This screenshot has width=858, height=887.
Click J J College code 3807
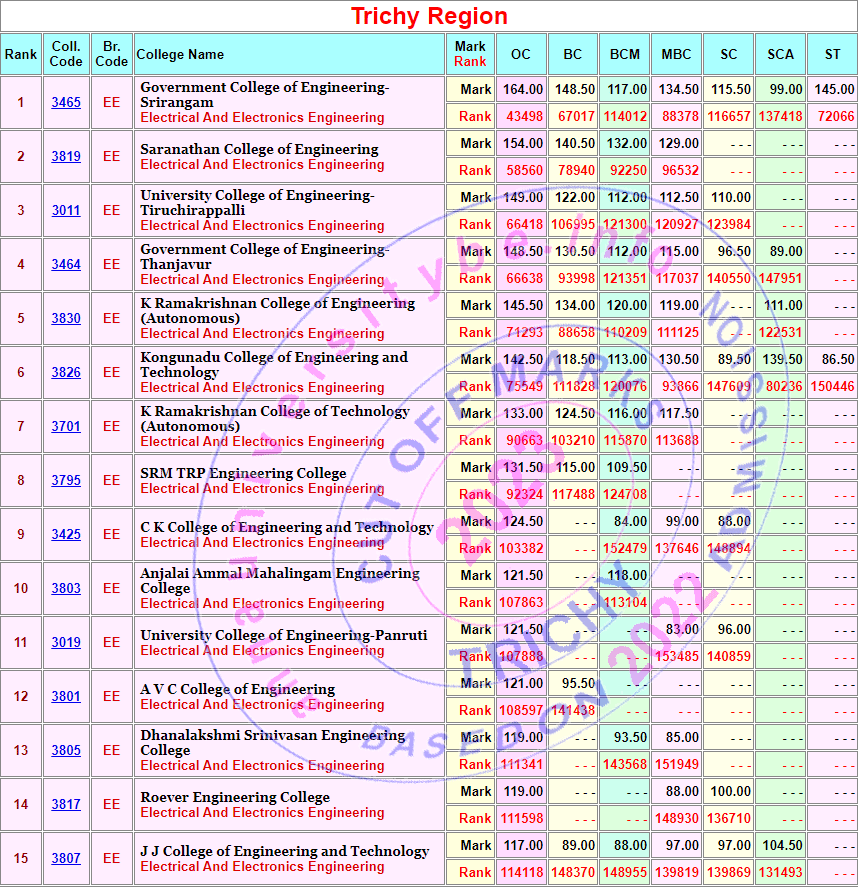point(66,859)
